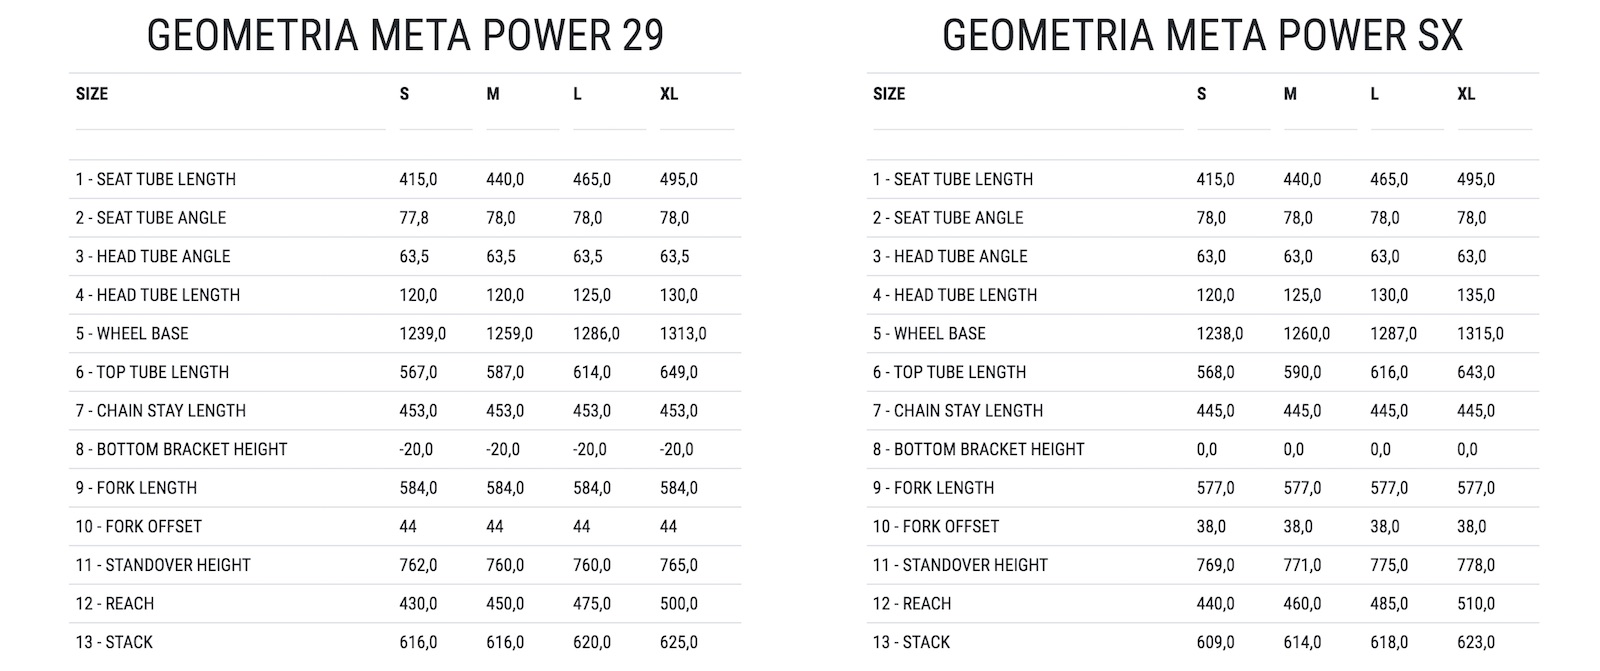Image resolution: width=1600 pixels, height=671 pixels.
Task: Click Wheel Base row label in Meta Power SX
Action: [x=929, y=334]
